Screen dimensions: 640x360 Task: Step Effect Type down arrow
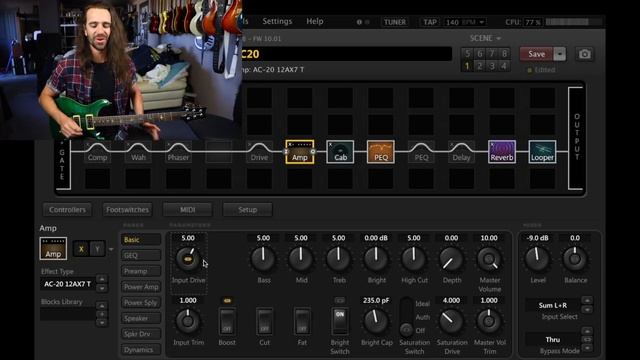(102, 288)
